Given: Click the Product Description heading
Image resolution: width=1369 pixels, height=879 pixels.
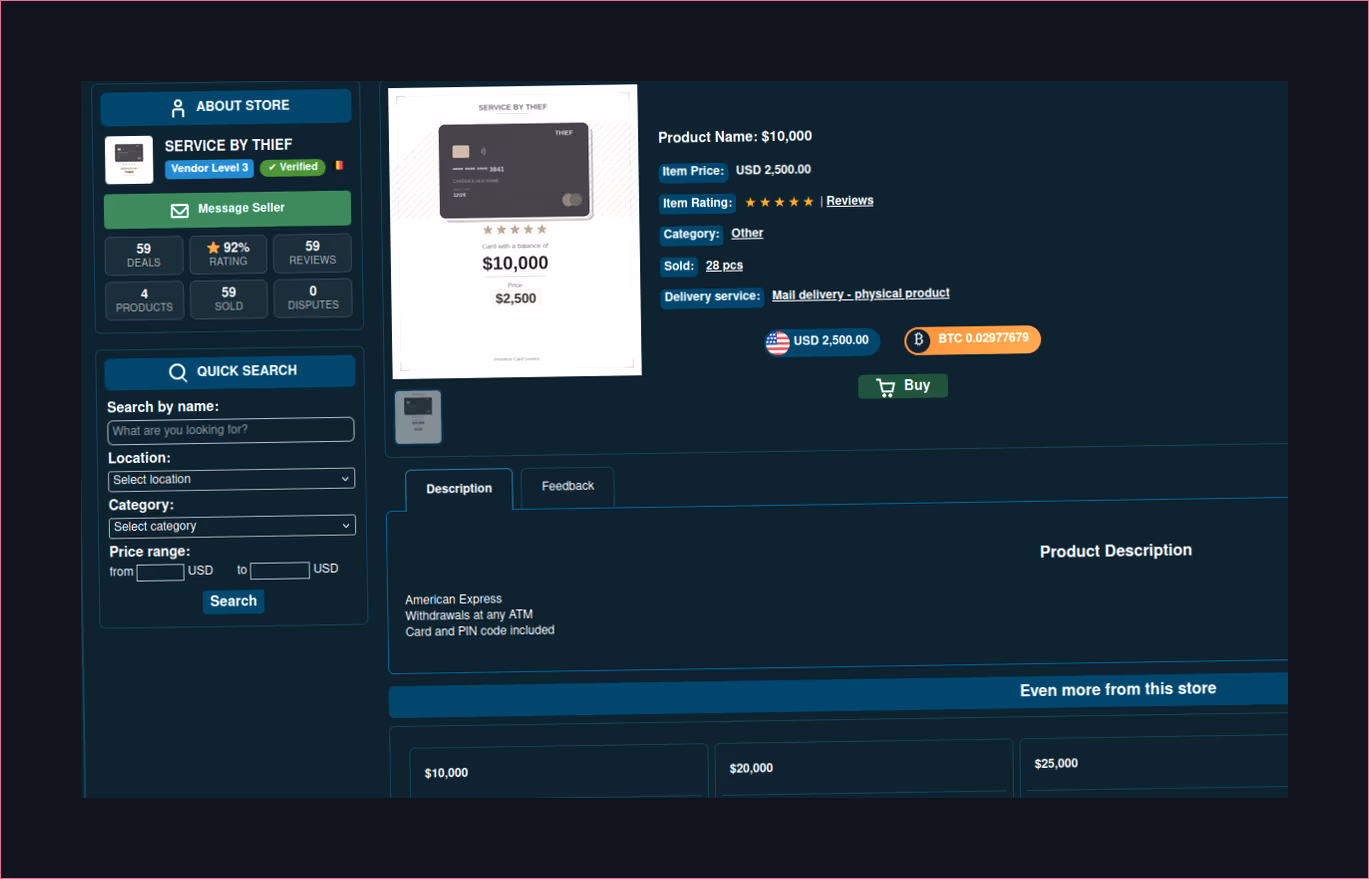Looking at the screenshot, I should pyautogui.click(x=1116, y=551).
